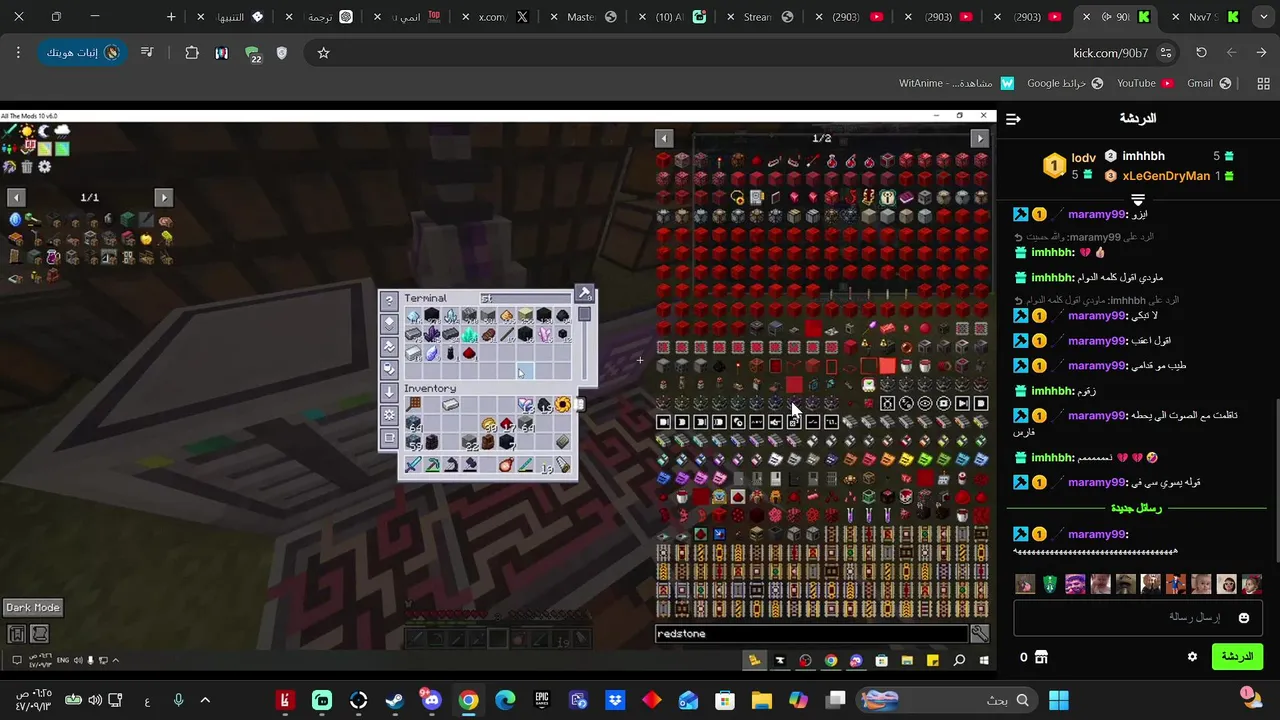Open the profile button إثبات هويتك
Screen dimensions: 1280x720
(x=82, y=53)
